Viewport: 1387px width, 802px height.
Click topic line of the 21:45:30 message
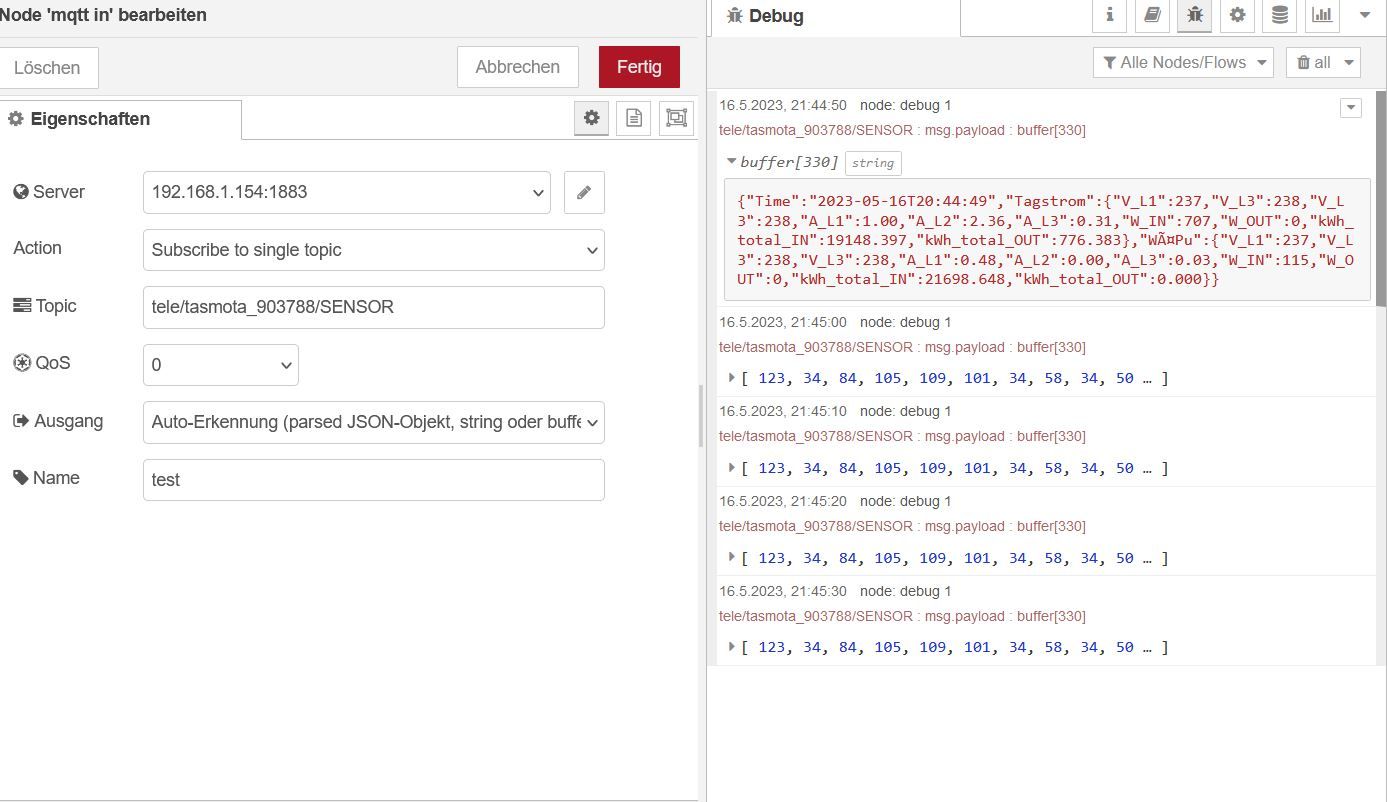[902, 616]
